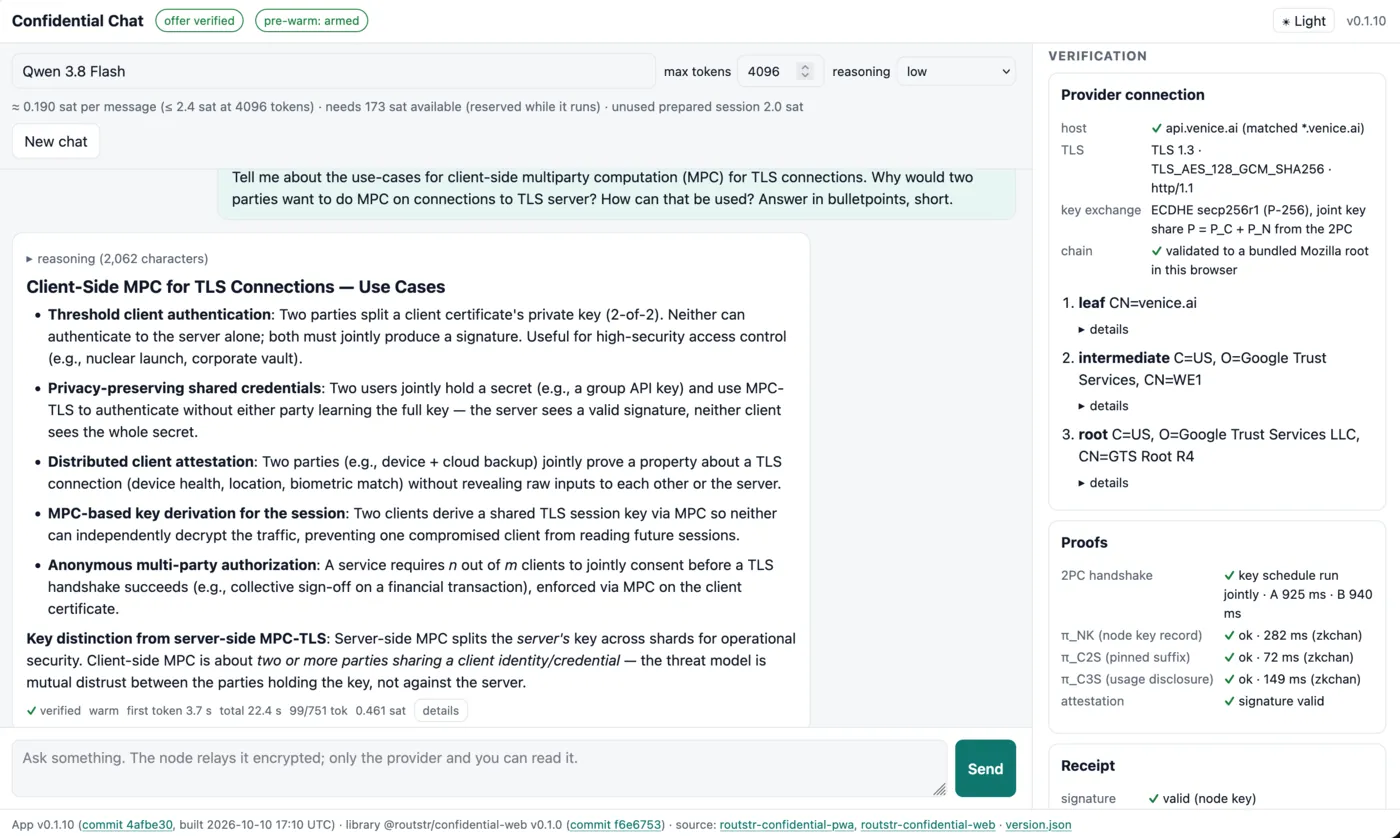Click the π_NK result ok · 282 ms
1400x838 pixels.
click(1293, 635)
